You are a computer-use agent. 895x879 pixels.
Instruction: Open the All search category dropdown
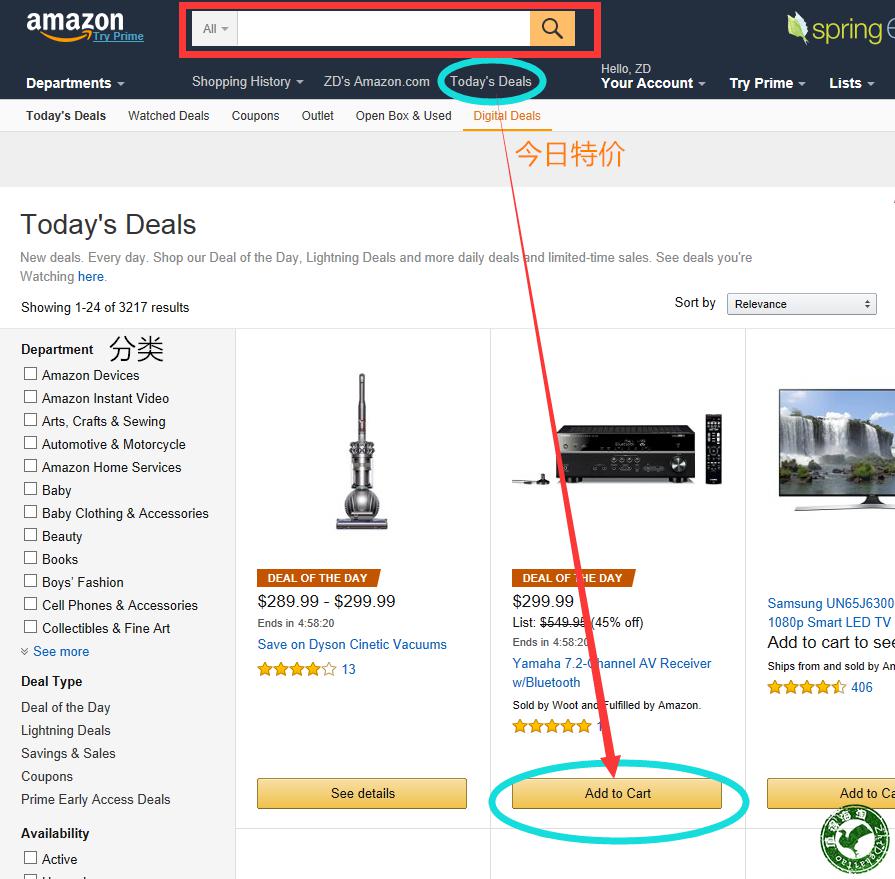[215, 29]
